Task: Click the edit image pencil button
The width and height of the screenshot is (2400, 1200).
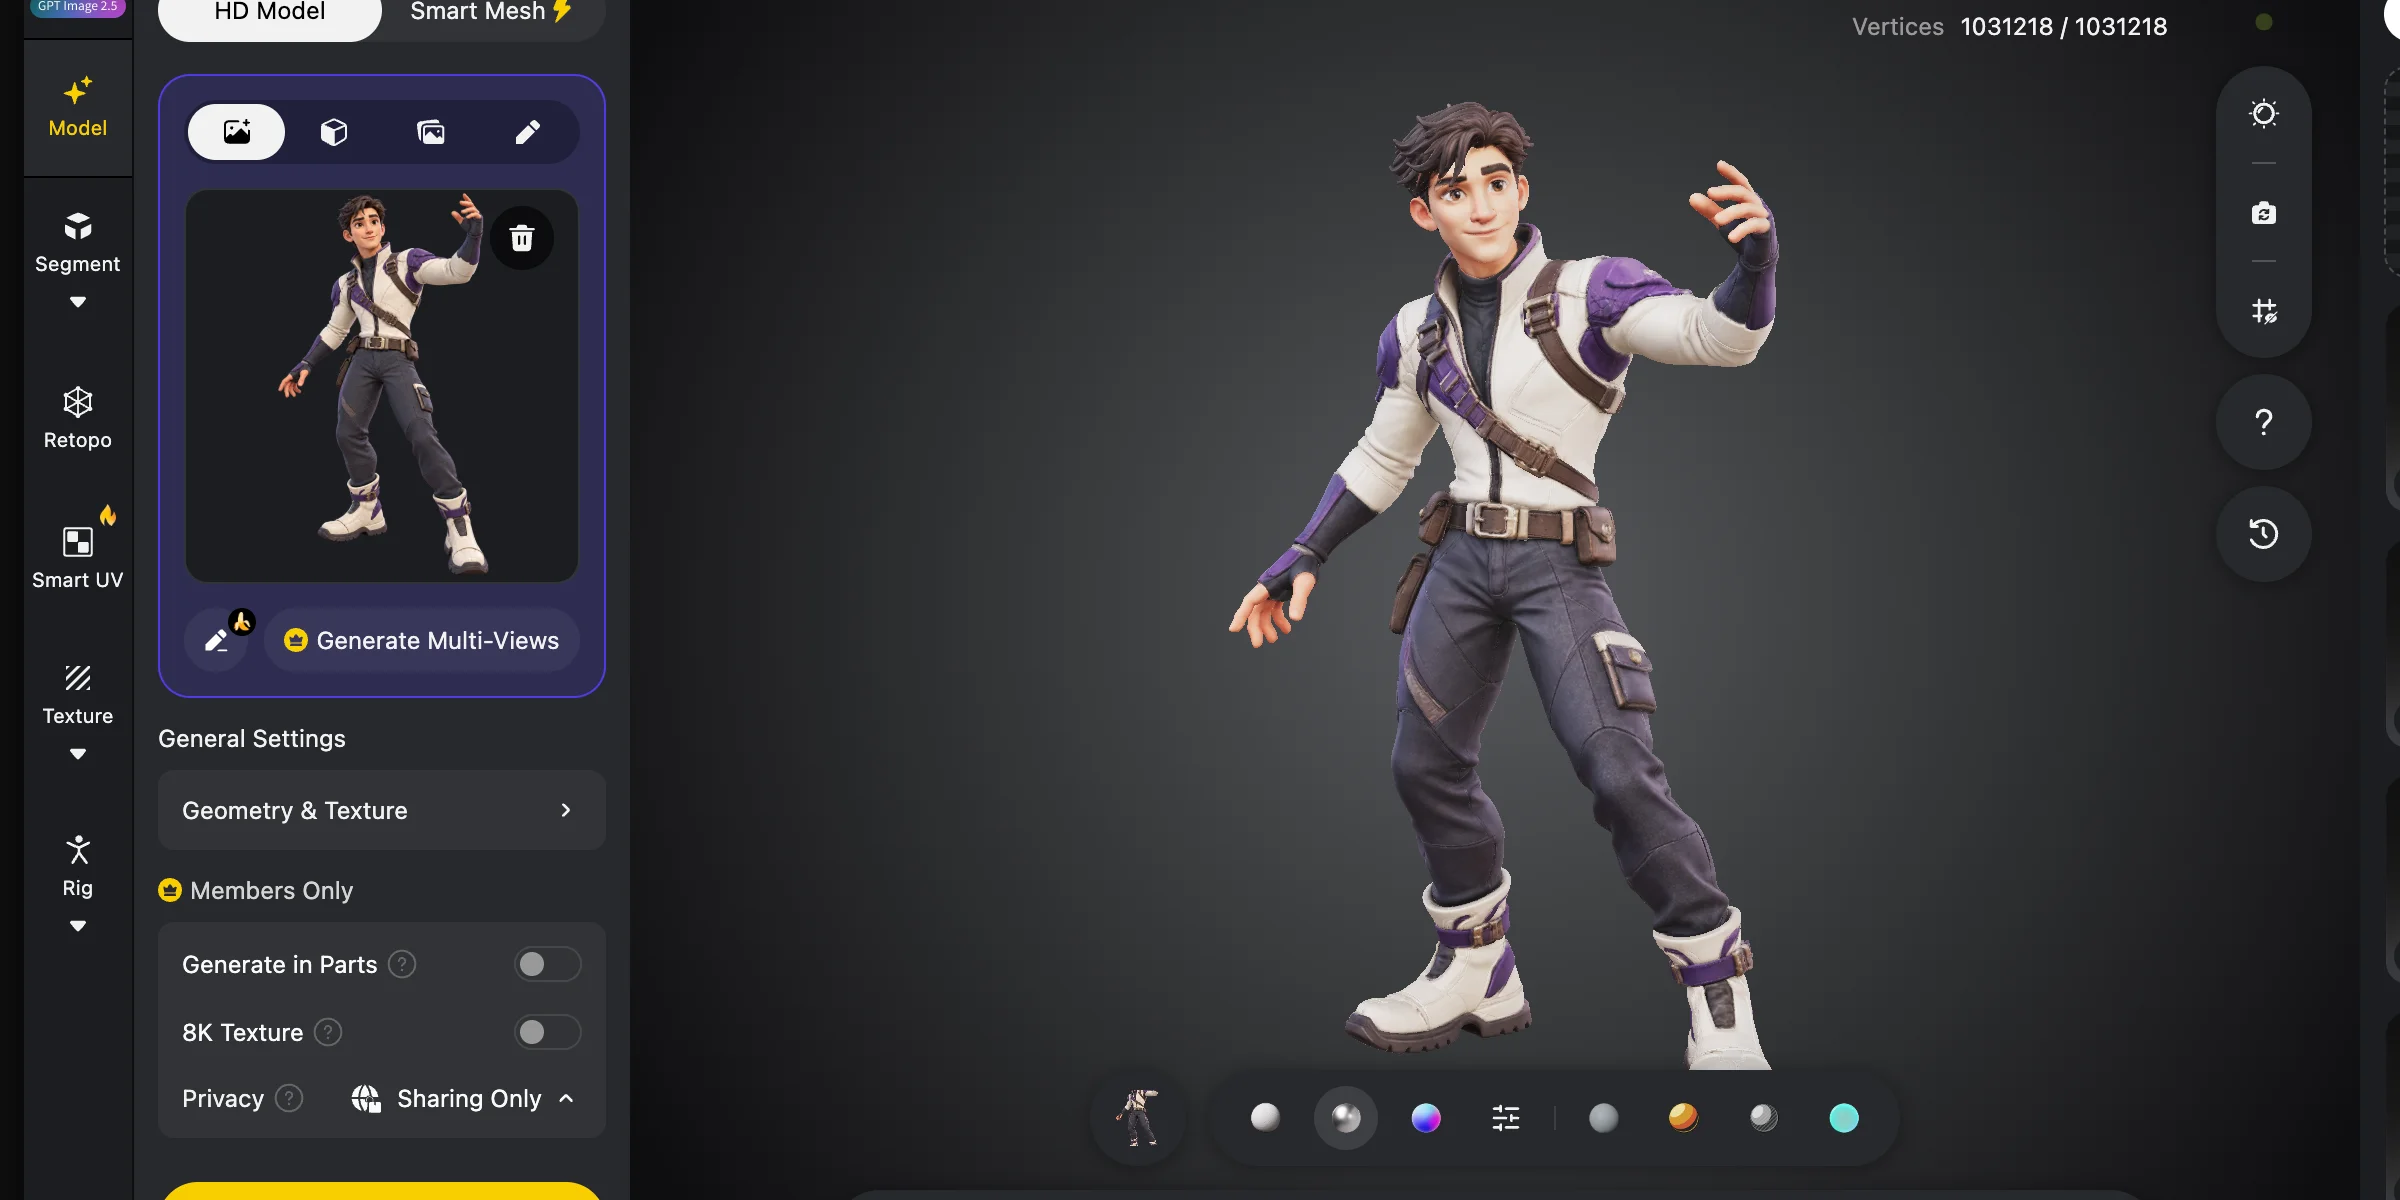Action: [217, 640]
